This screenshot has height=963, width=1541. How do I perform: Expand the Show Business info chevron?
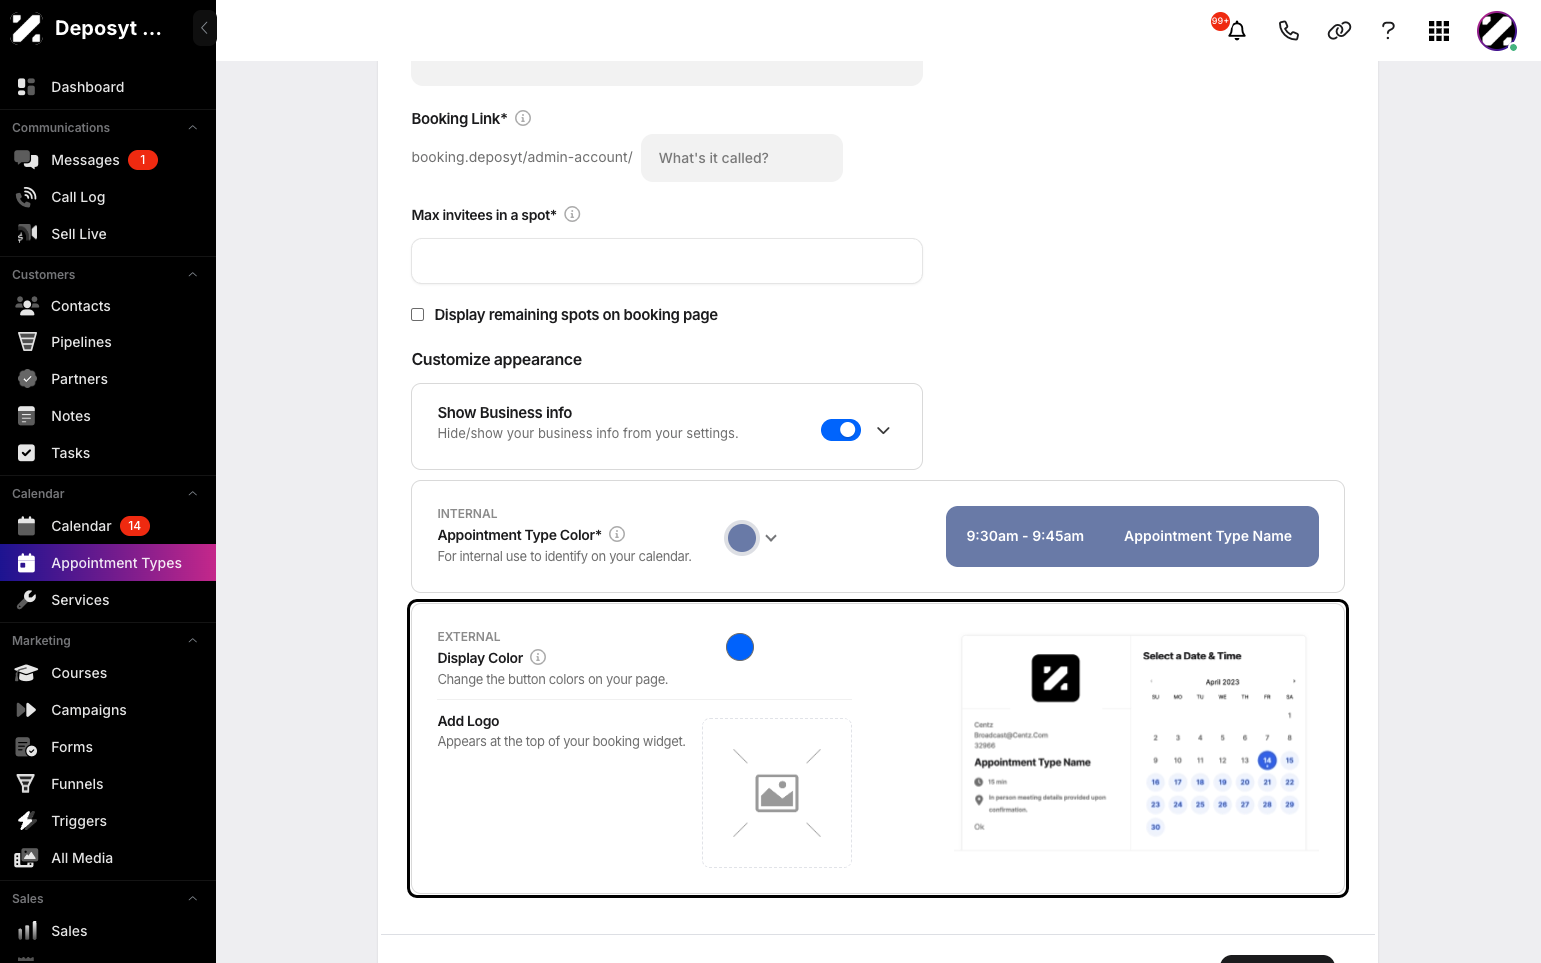click(x=883, y=430)
